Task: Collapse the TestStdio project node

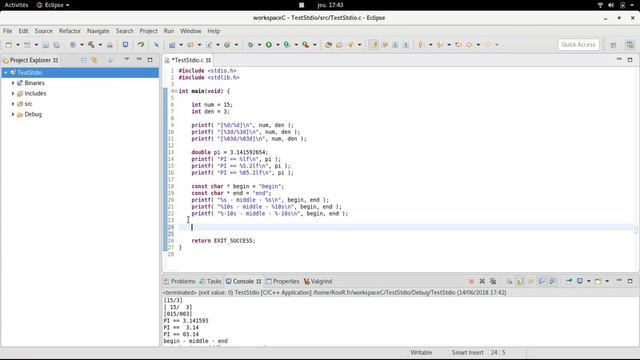Action: click(6, 73)
